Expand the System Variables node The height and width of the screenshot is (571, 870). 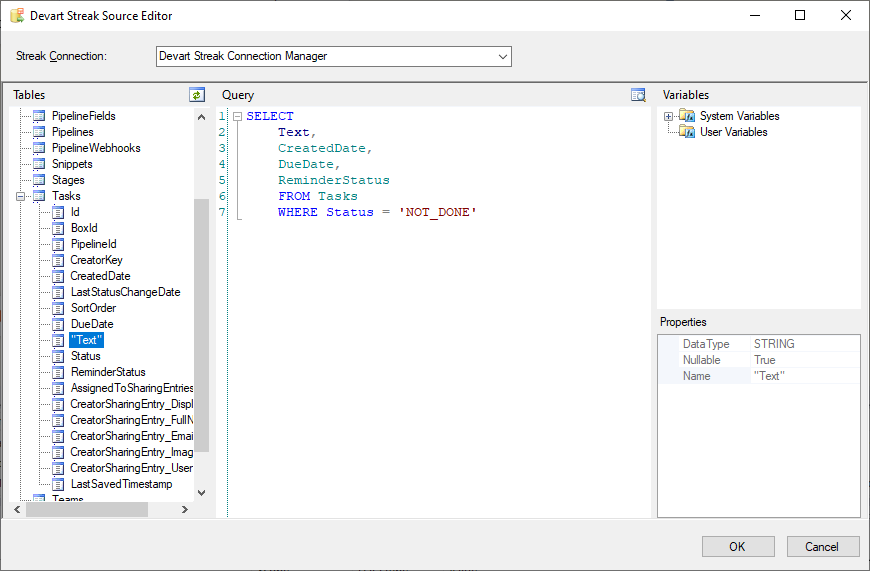coord(668,116)
